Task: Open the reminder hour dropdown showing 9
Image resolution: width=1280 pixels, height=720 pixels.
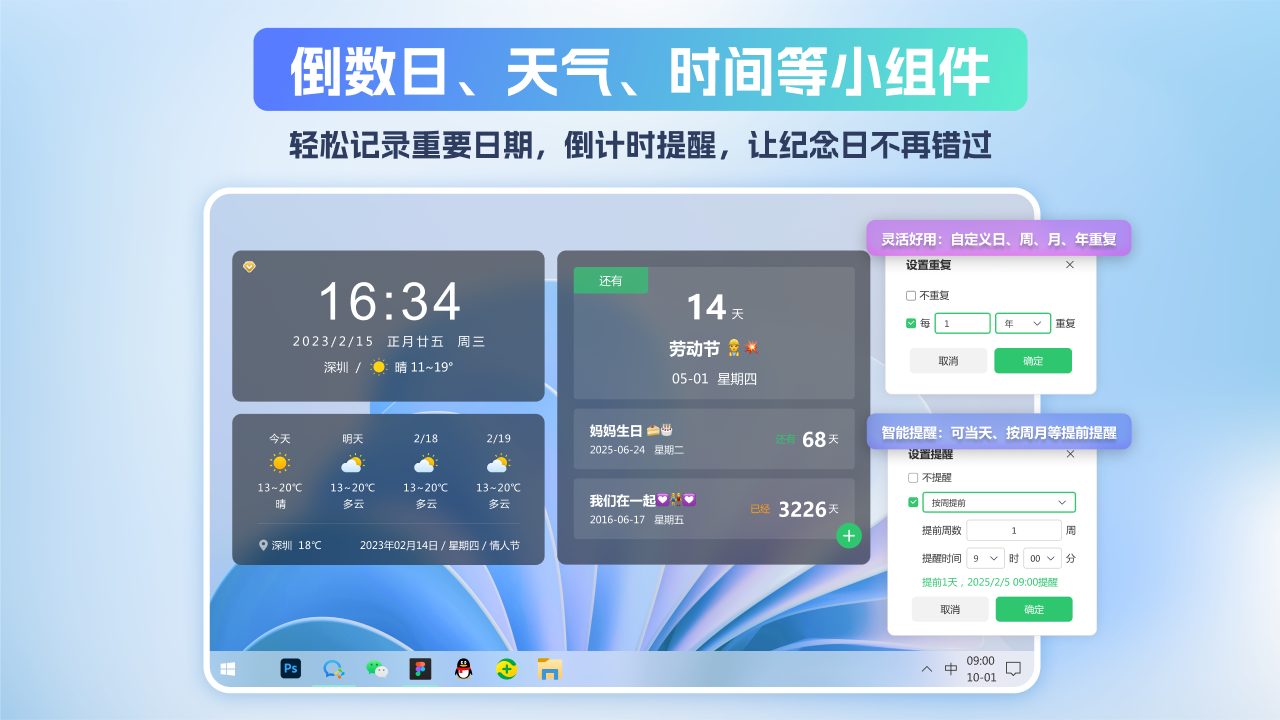Action: (985, 558)
